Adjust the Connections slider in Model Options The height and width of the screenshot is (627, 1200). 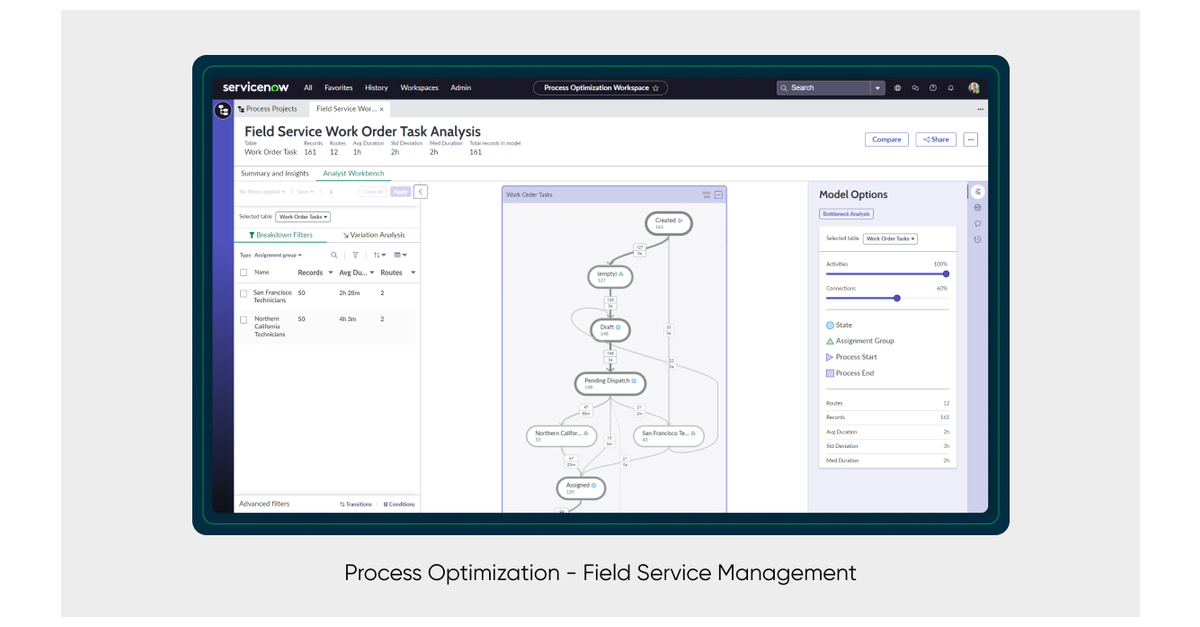pyautogui.click(x=896, y=298)
